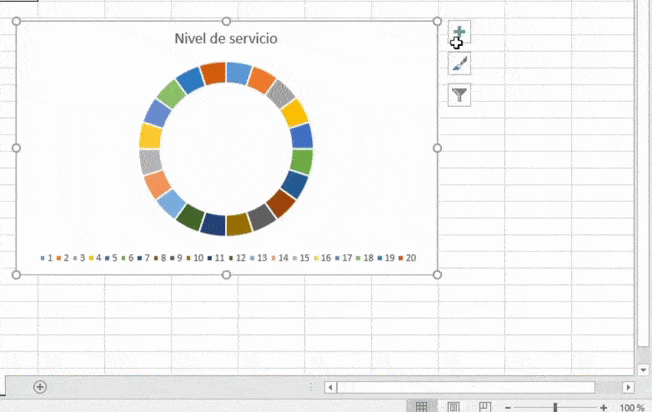Open Chart Filters funnel button
Viewport: 652px width, 412px height.
(x=459, y=95)
